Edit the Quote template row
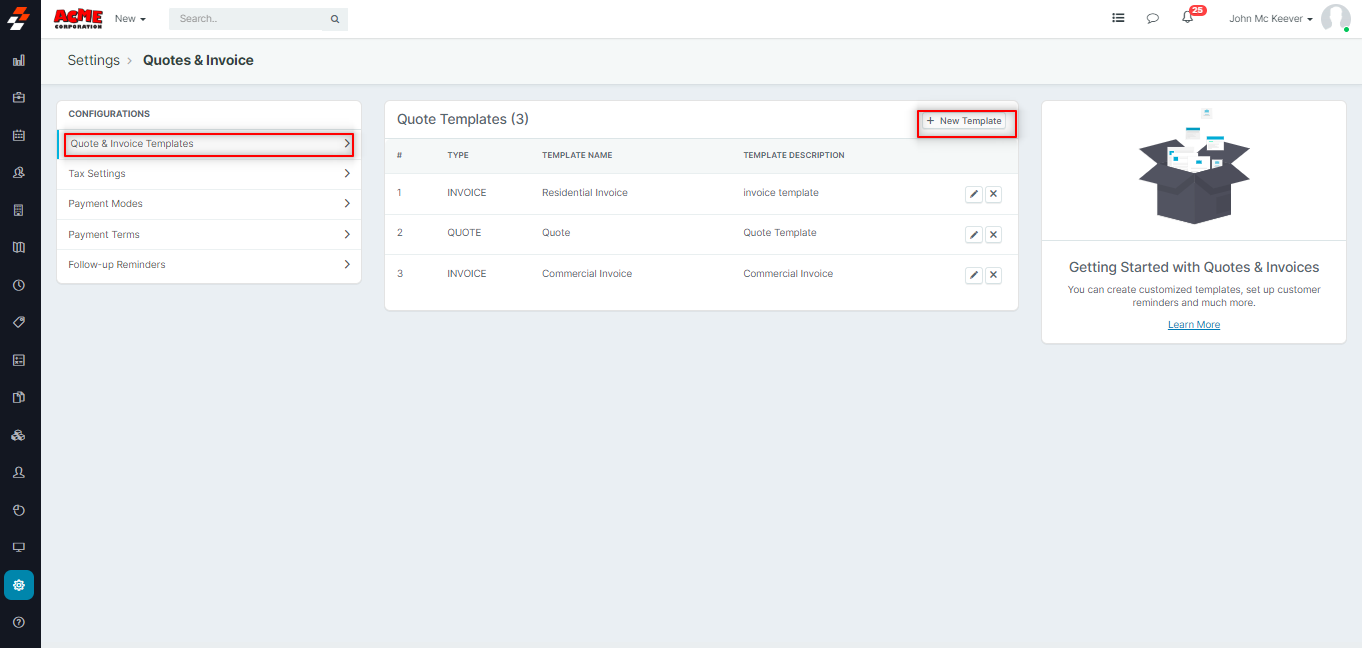 point(974,234)
